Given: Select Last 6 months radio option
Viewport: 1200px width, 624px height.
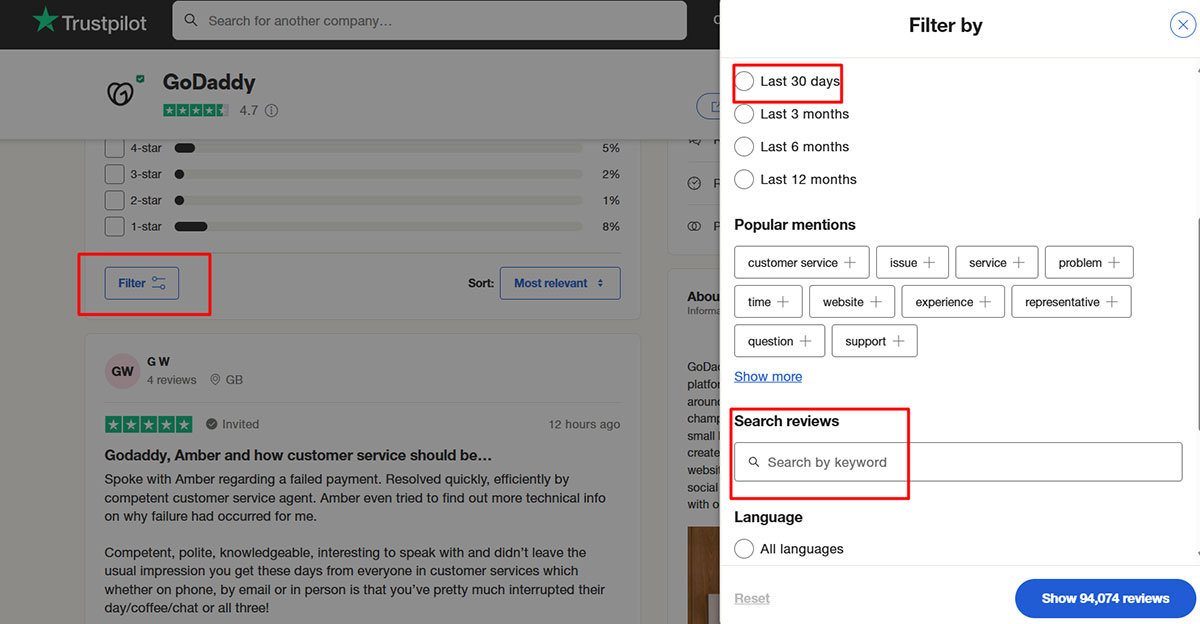Looking at the screenshot, I should (744, 147).
